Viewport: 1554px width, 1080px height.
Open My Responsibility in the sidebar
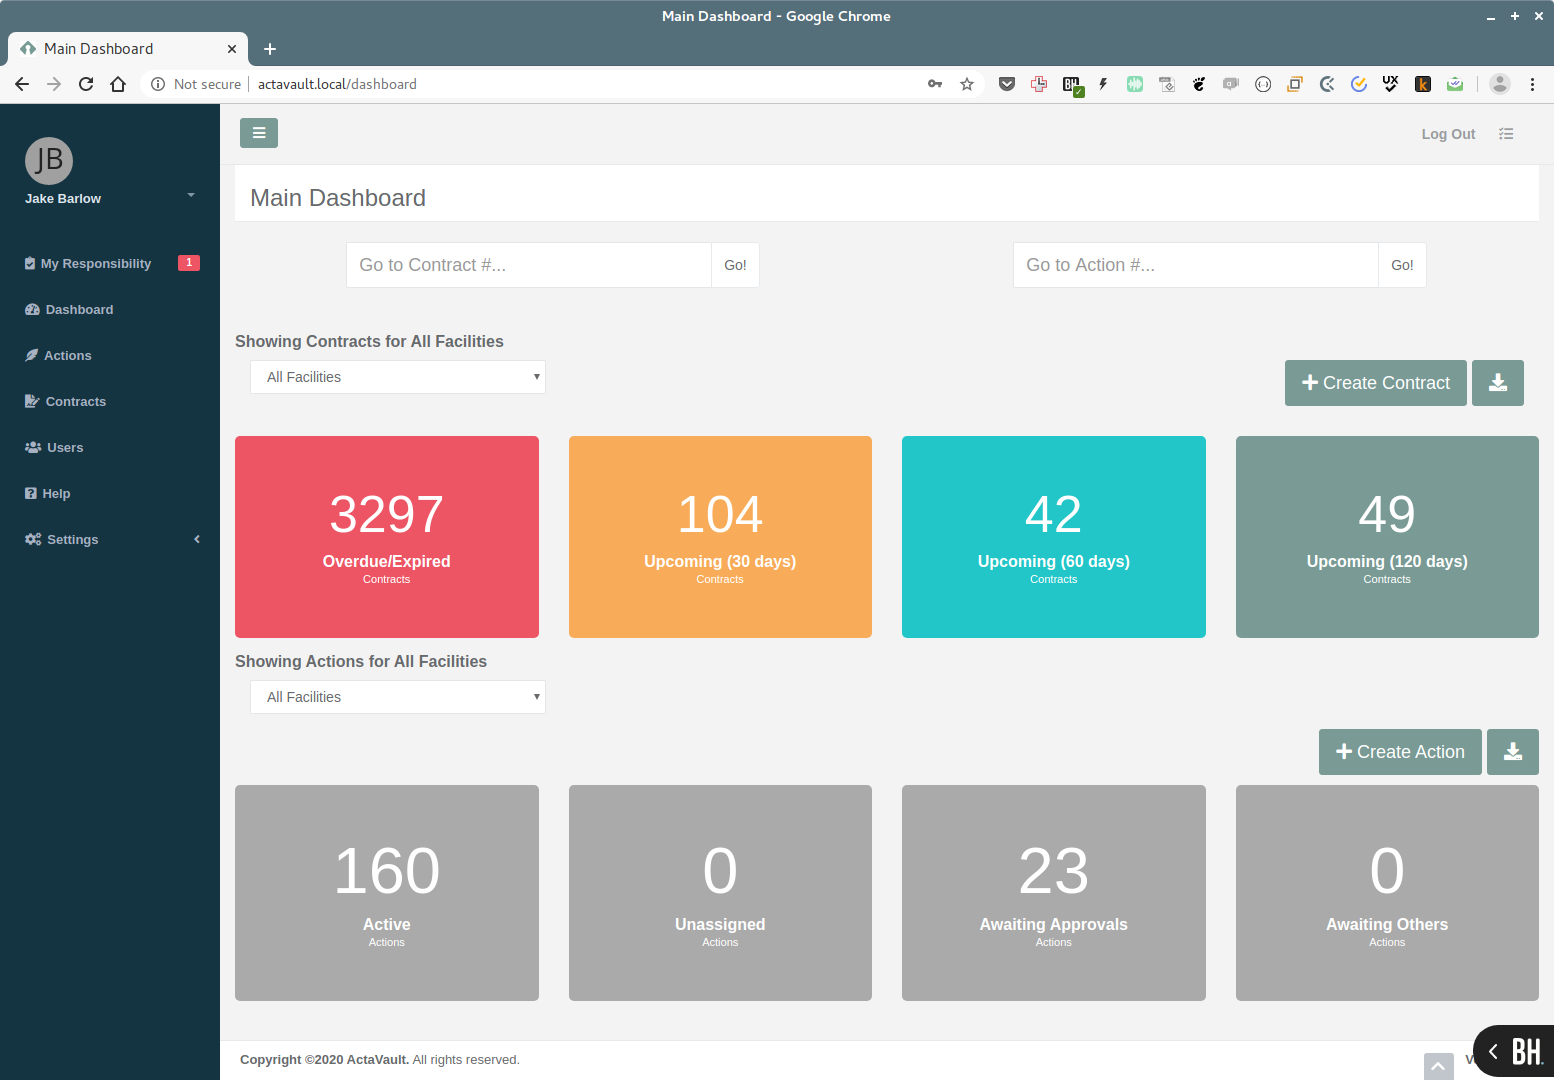point(96,264)
